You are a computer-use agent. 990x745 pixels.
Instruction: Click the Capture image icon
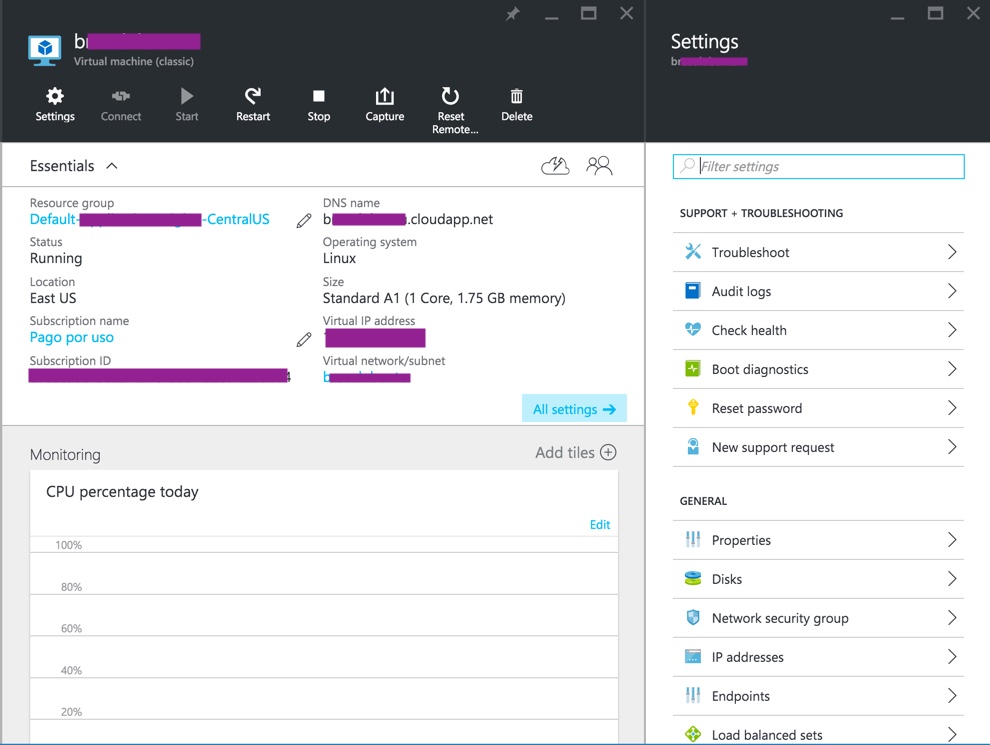[x=384, y=97]
